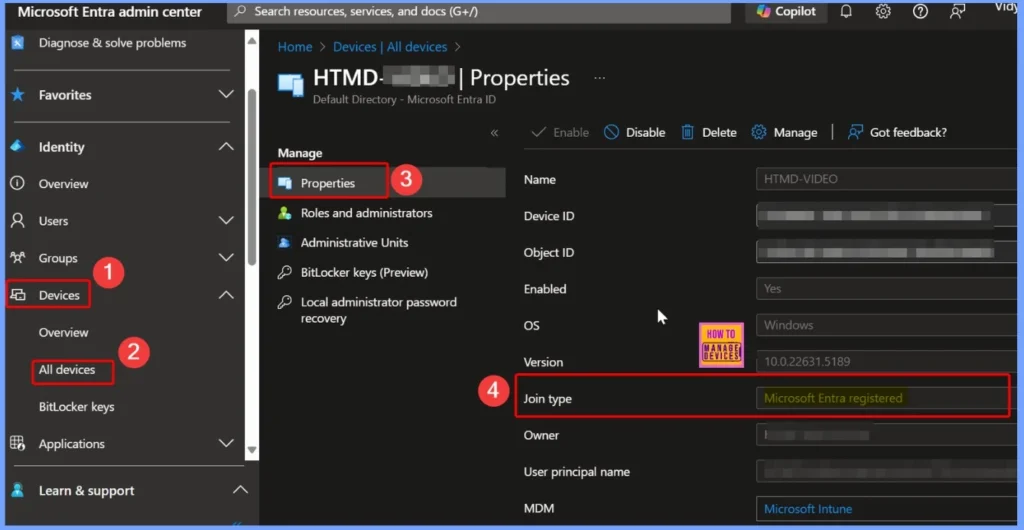The width and height of the screenshot is (1024, 530).
Task: Open the Microsoft Intune MDM link
Action: pyautogui.click(x=808, y=509)
